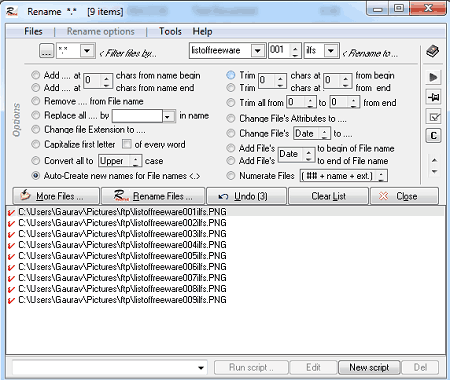The height and width of the screenshot is (380, 450).
Task: Open the 'Replace all by' combo box
Action: pos(168,116)
